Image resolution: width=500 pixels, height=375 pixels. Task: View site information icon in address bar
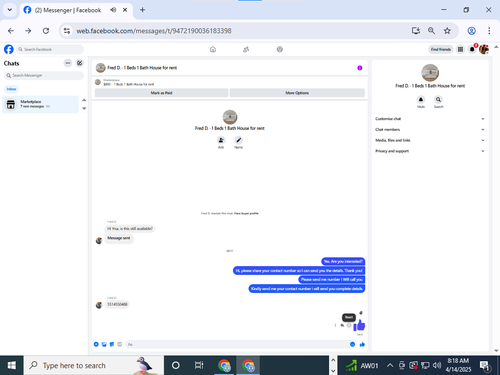pos(67,31)
